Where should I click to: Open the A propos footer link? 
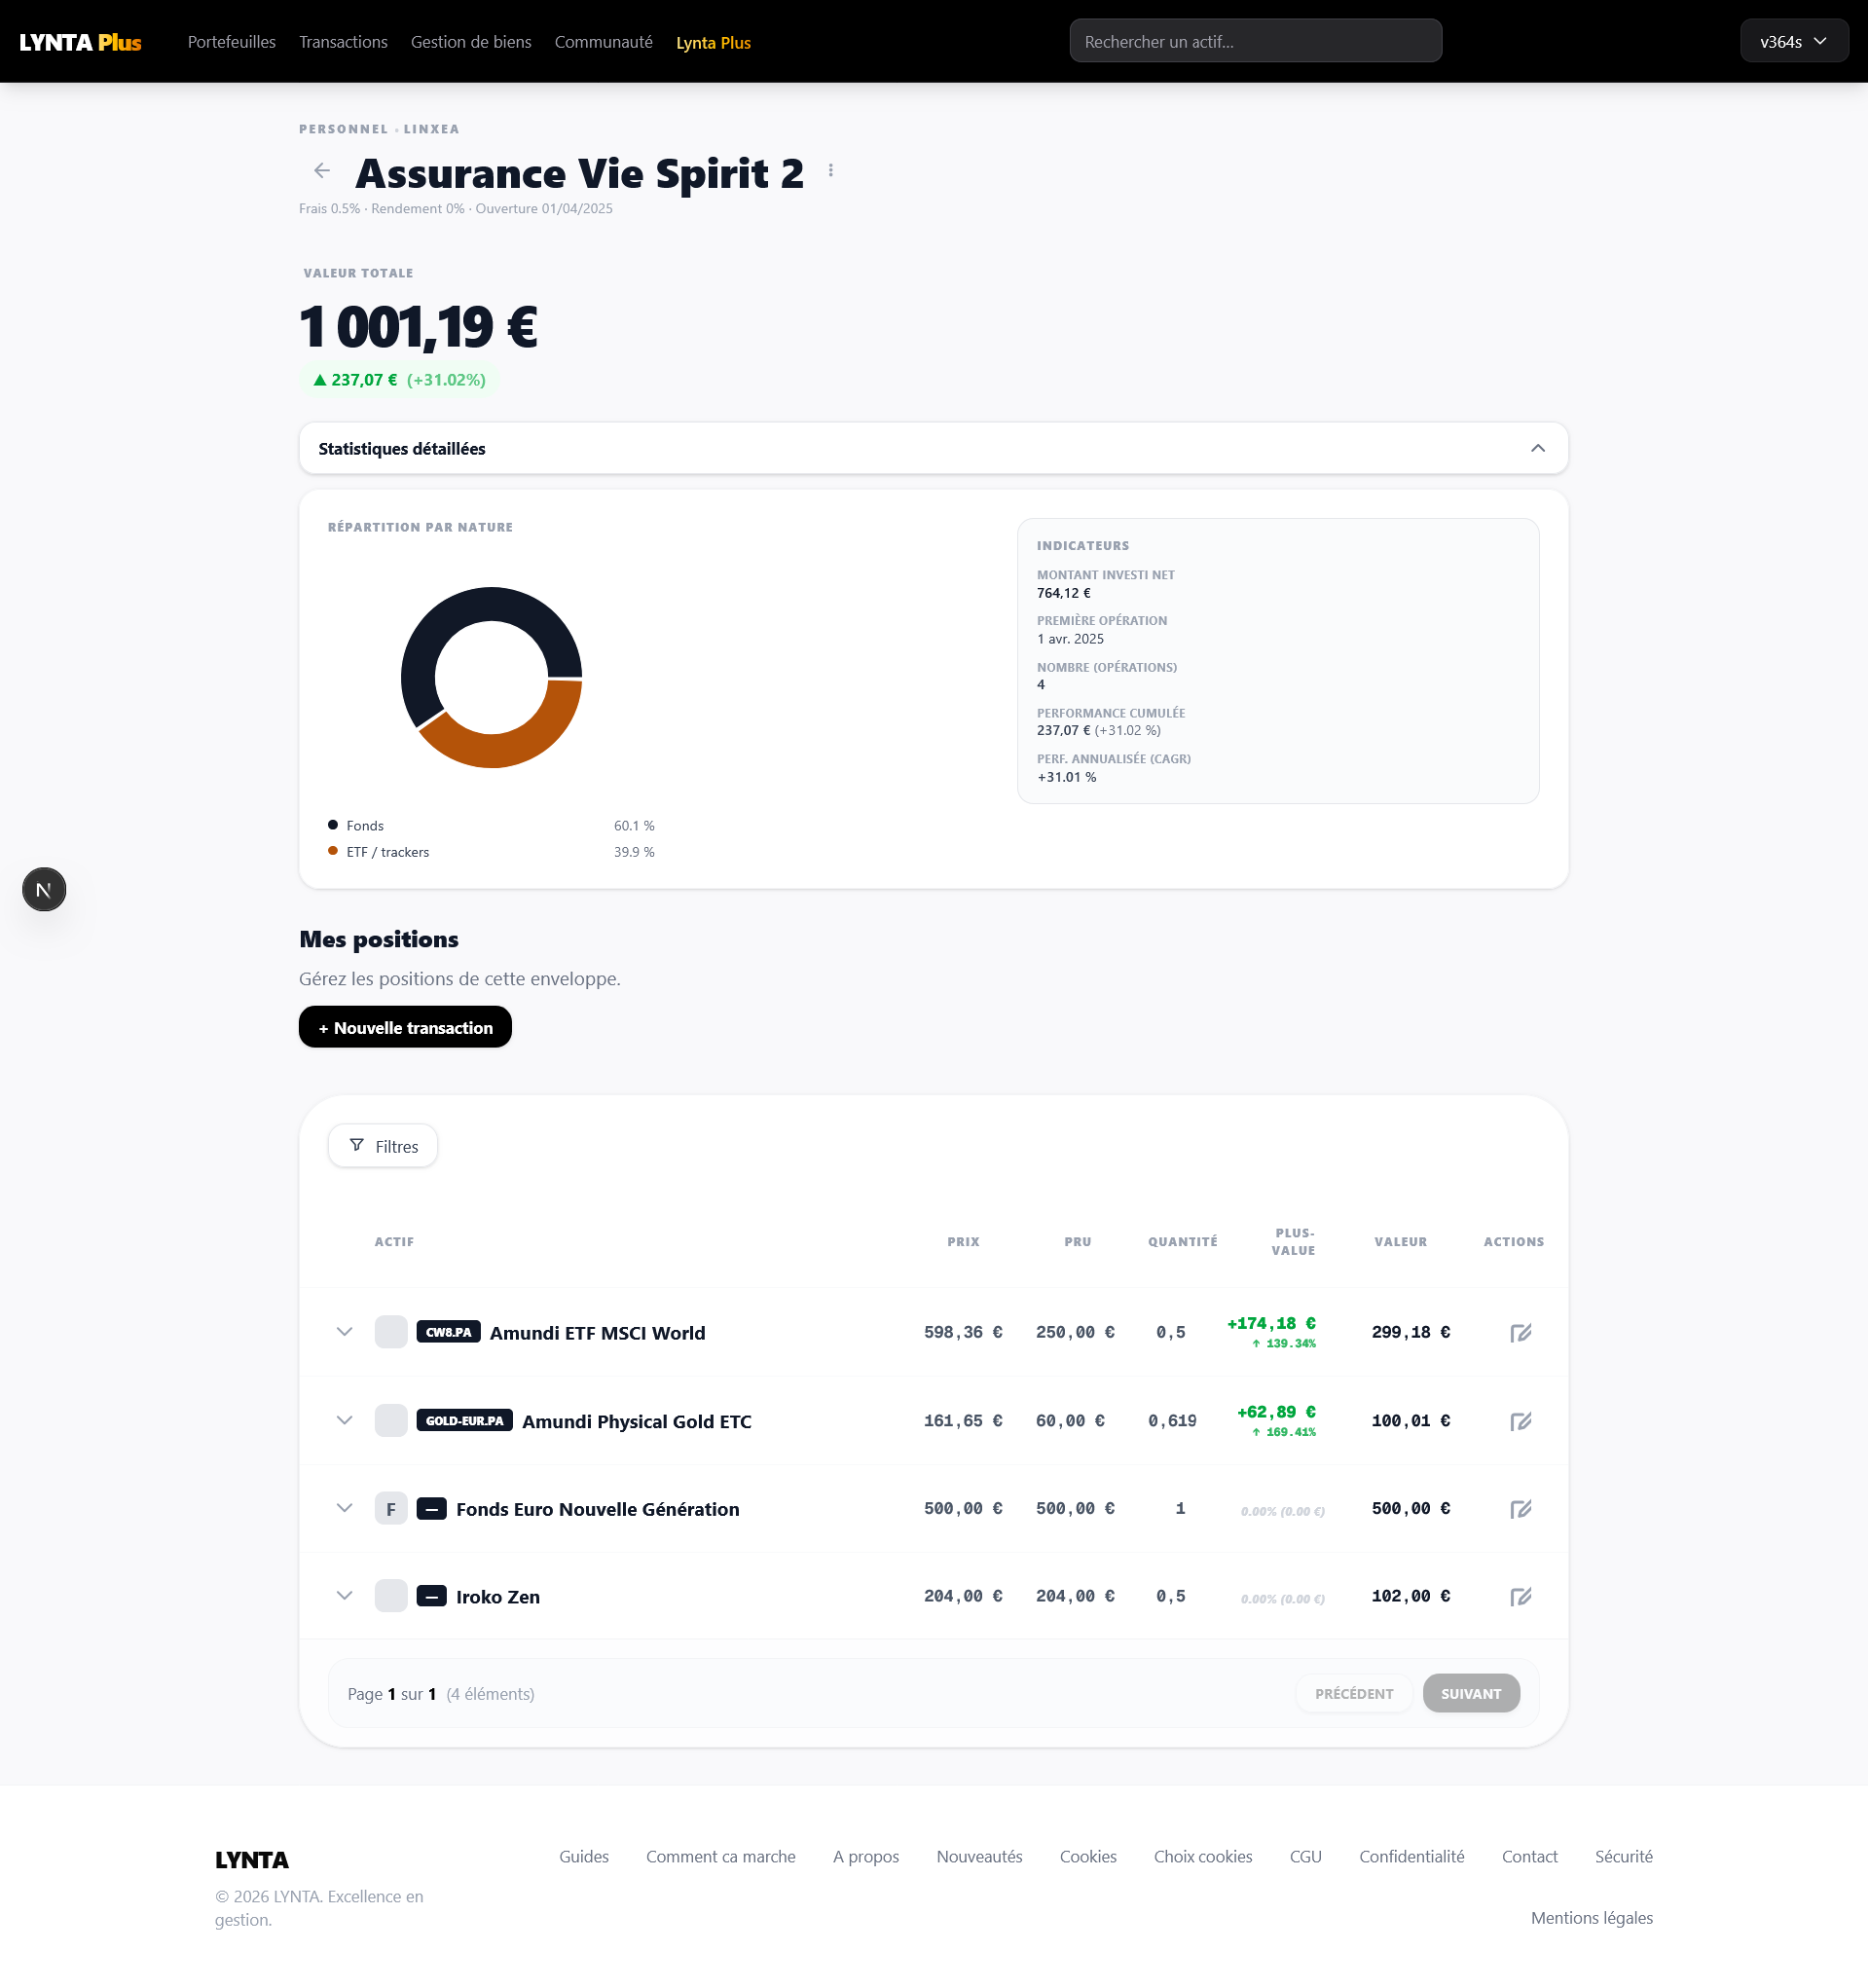[866, 1858]
